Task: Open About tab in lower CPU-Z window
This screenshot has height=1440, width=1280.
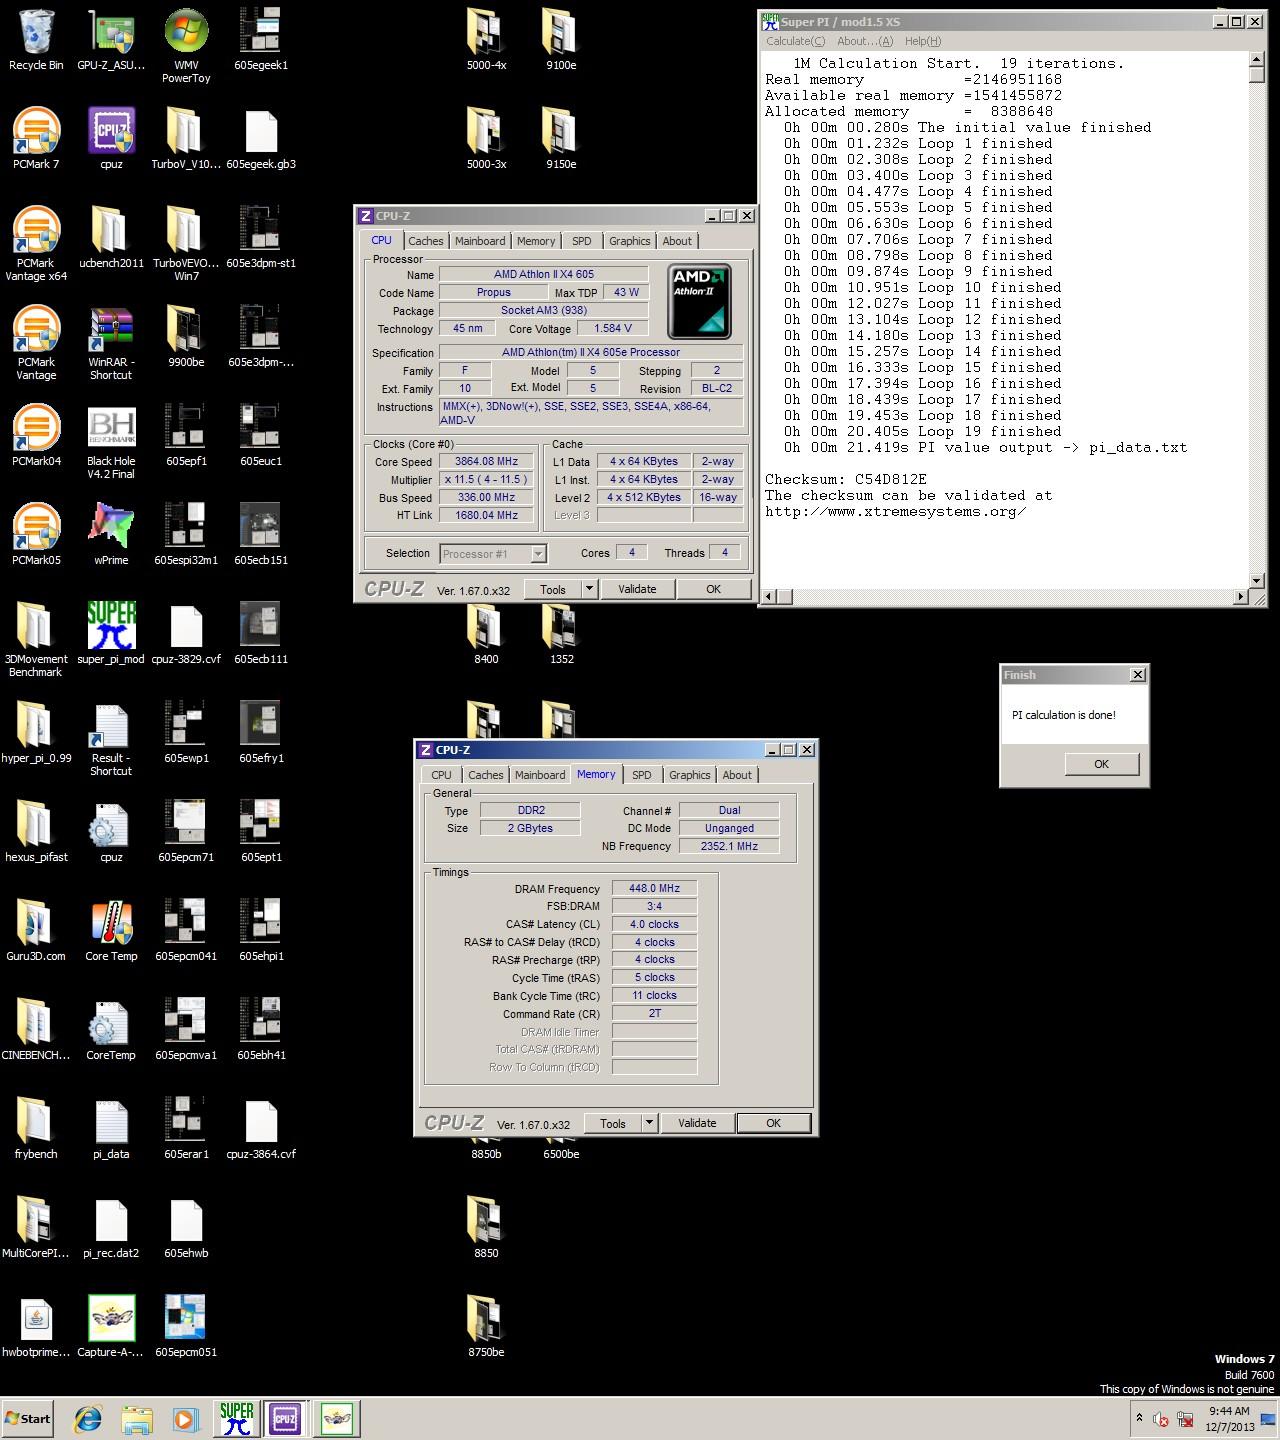Action: 737,775
